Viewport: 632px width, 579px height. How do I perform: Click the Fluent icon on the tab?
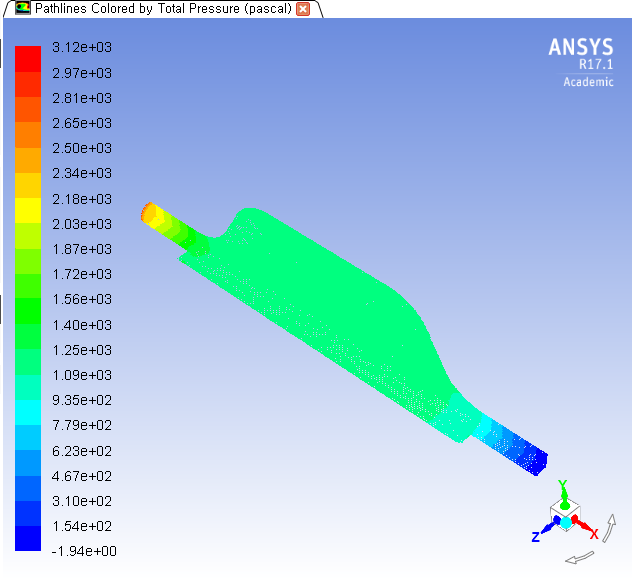tap(23, 8)
